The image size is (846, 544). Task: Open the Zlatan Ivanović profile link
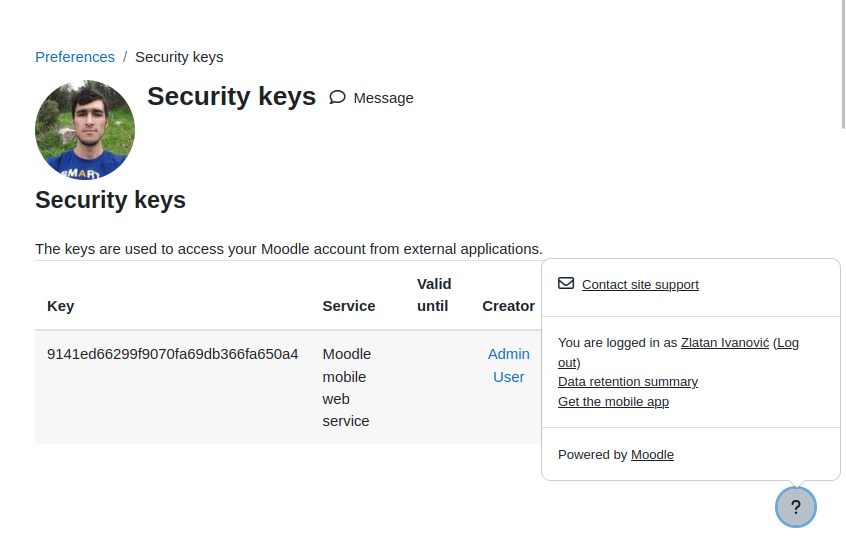(x=725, y=343)
